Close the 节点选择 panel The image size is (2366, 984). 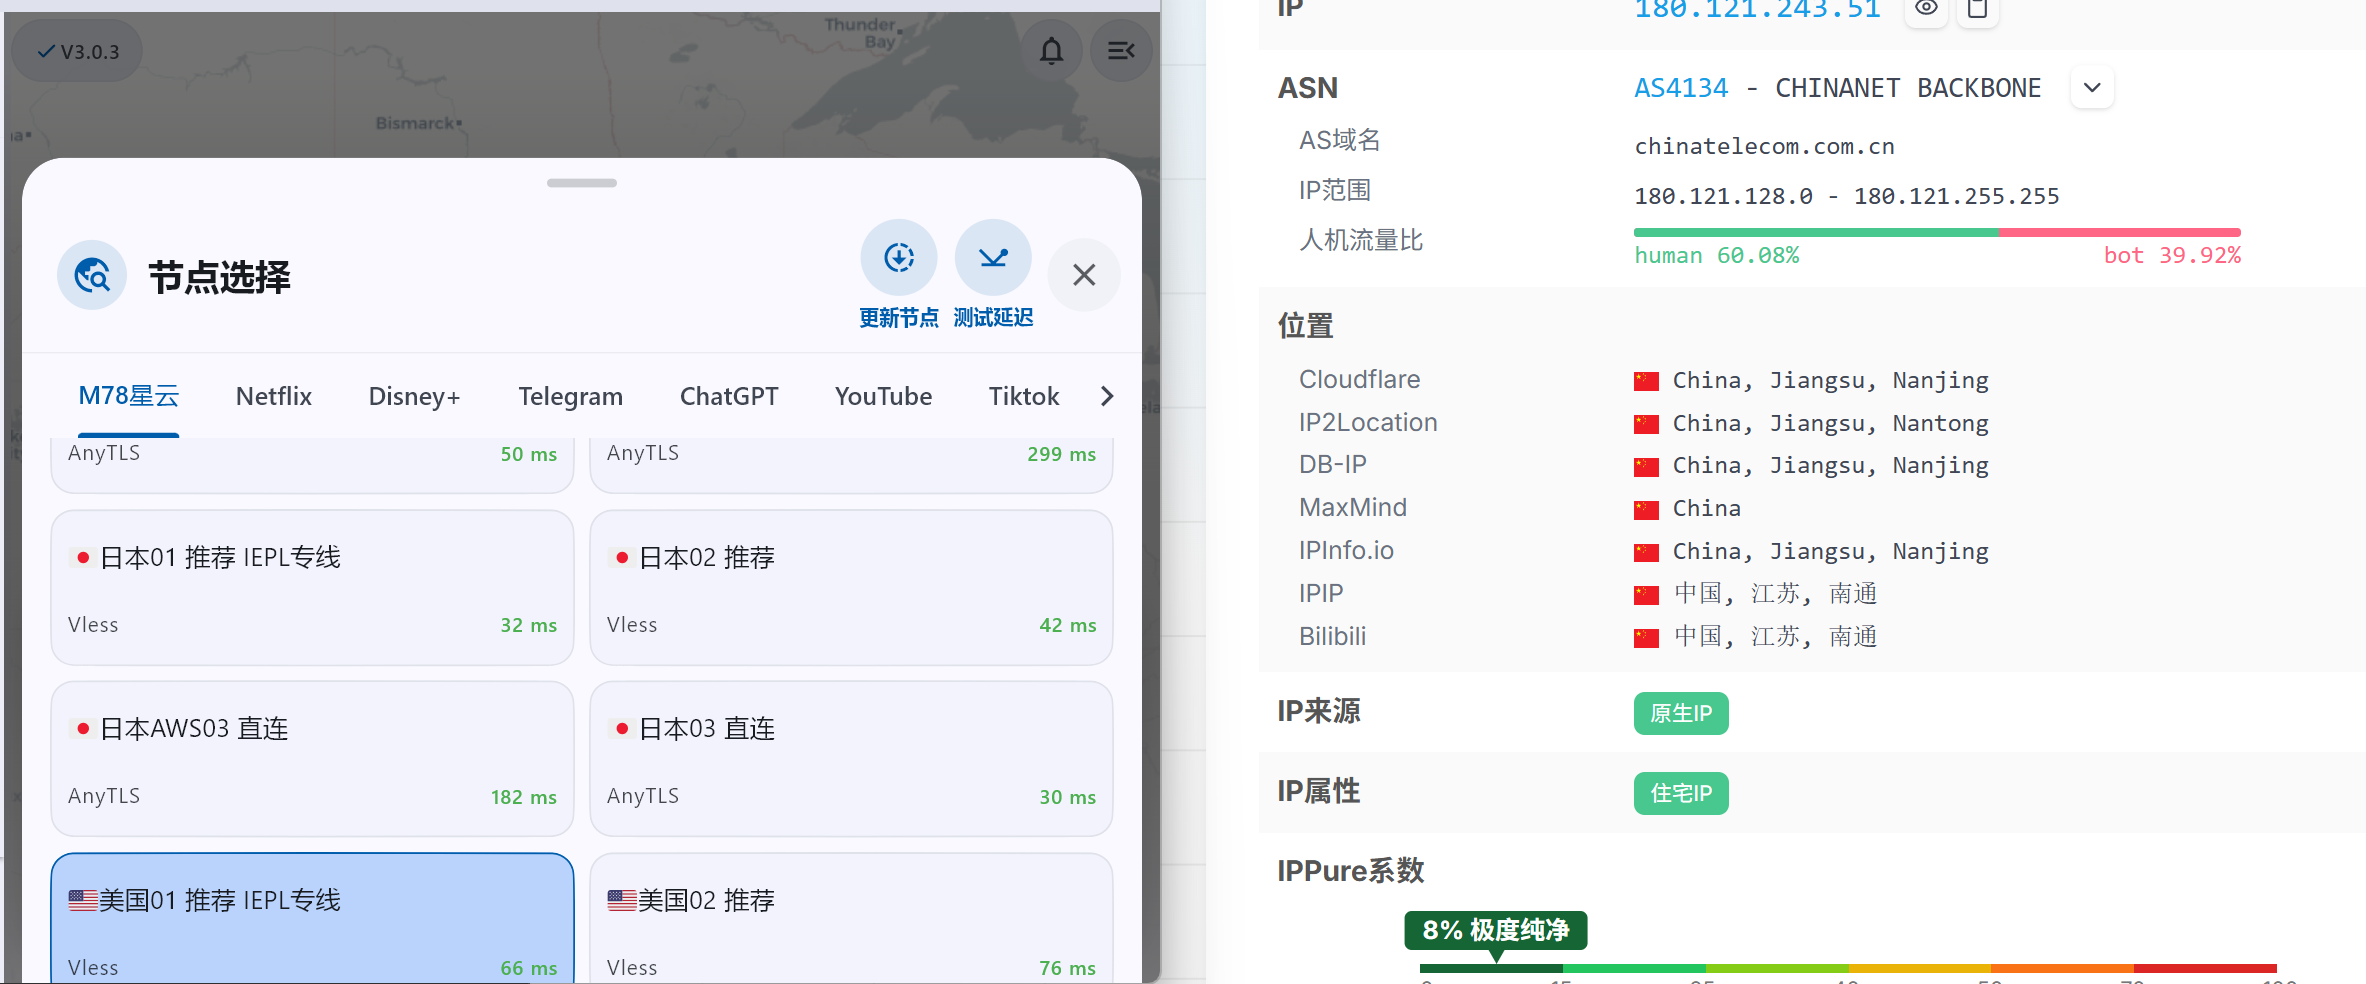click(1084, 275)
